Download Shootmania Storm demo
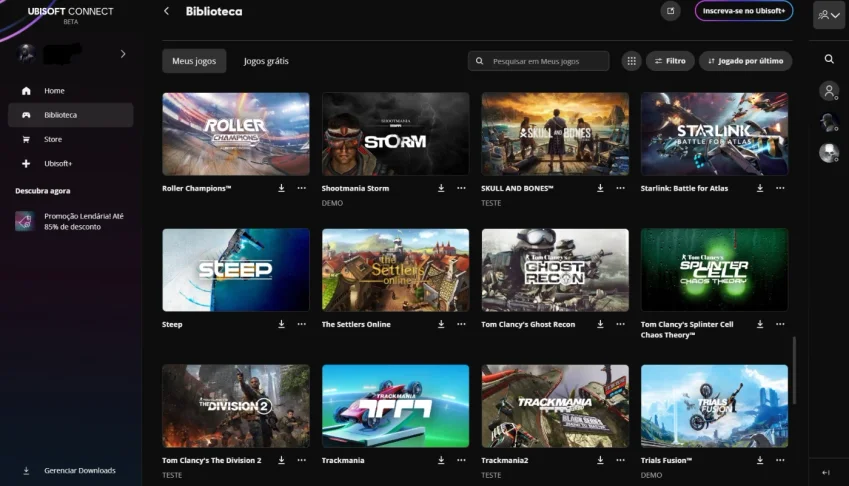This screenshot has height=486, width=849. coord(441,188)
